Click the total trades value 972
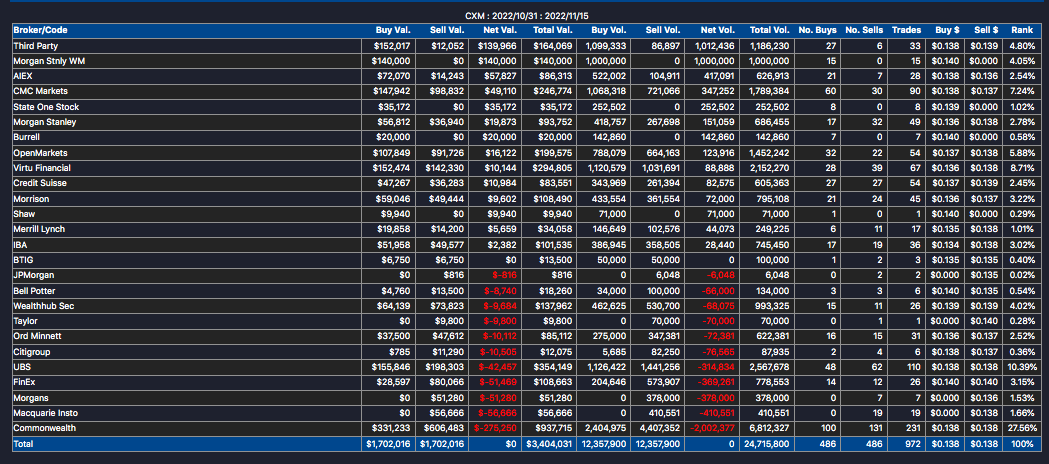1049x464 pixels. (x=914, y=443)
